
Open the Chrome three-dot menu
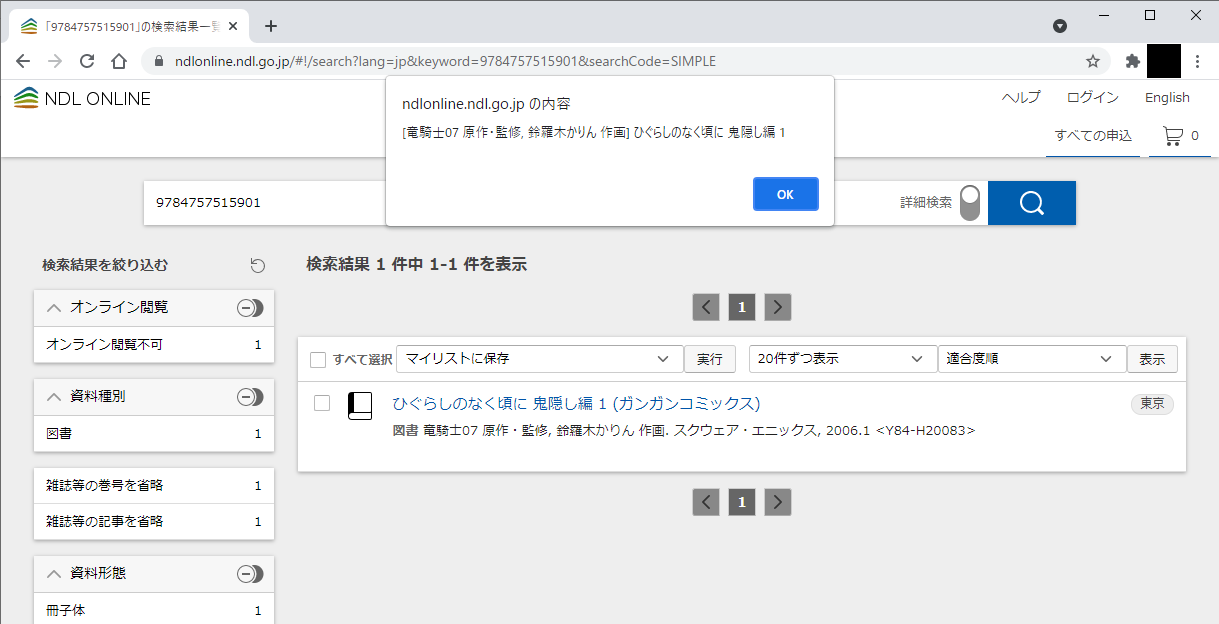pos(1198,61)
